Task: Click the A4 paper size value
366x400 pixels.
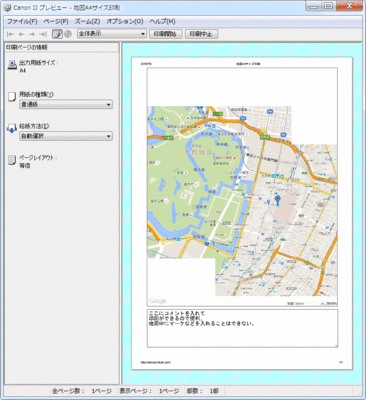Action: (23, 71)
